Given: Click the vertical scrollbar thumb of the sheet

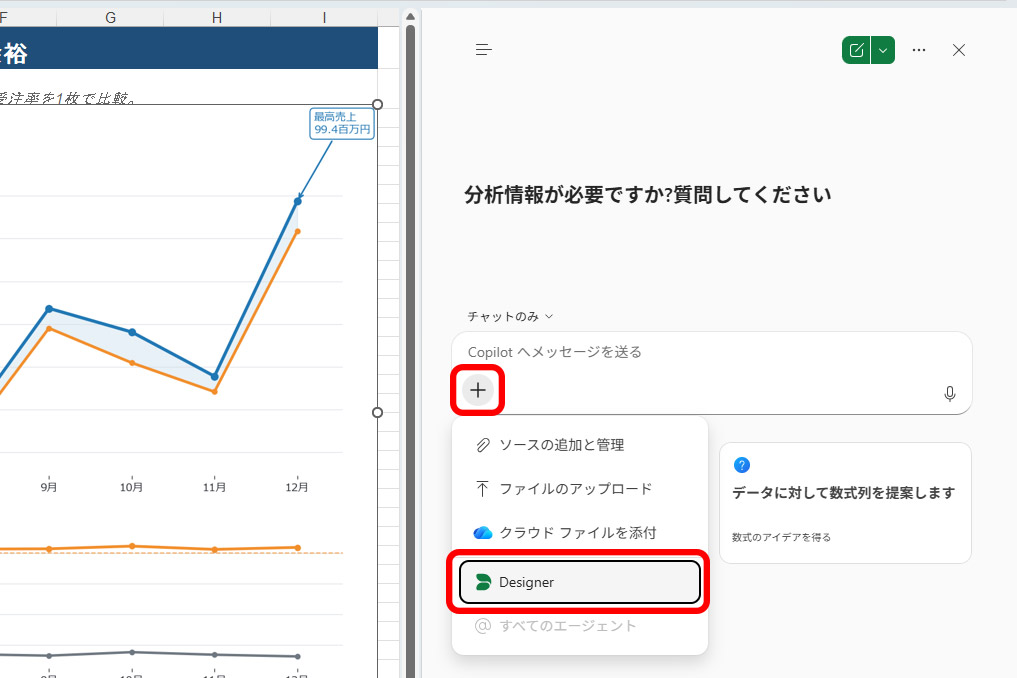Looking at the screenshot, I should click(x=410, y=350).
